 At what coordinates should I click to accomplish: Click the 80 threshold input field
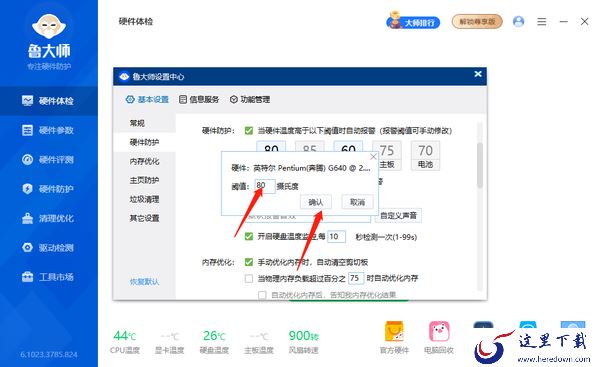click(x=265, y=186)
